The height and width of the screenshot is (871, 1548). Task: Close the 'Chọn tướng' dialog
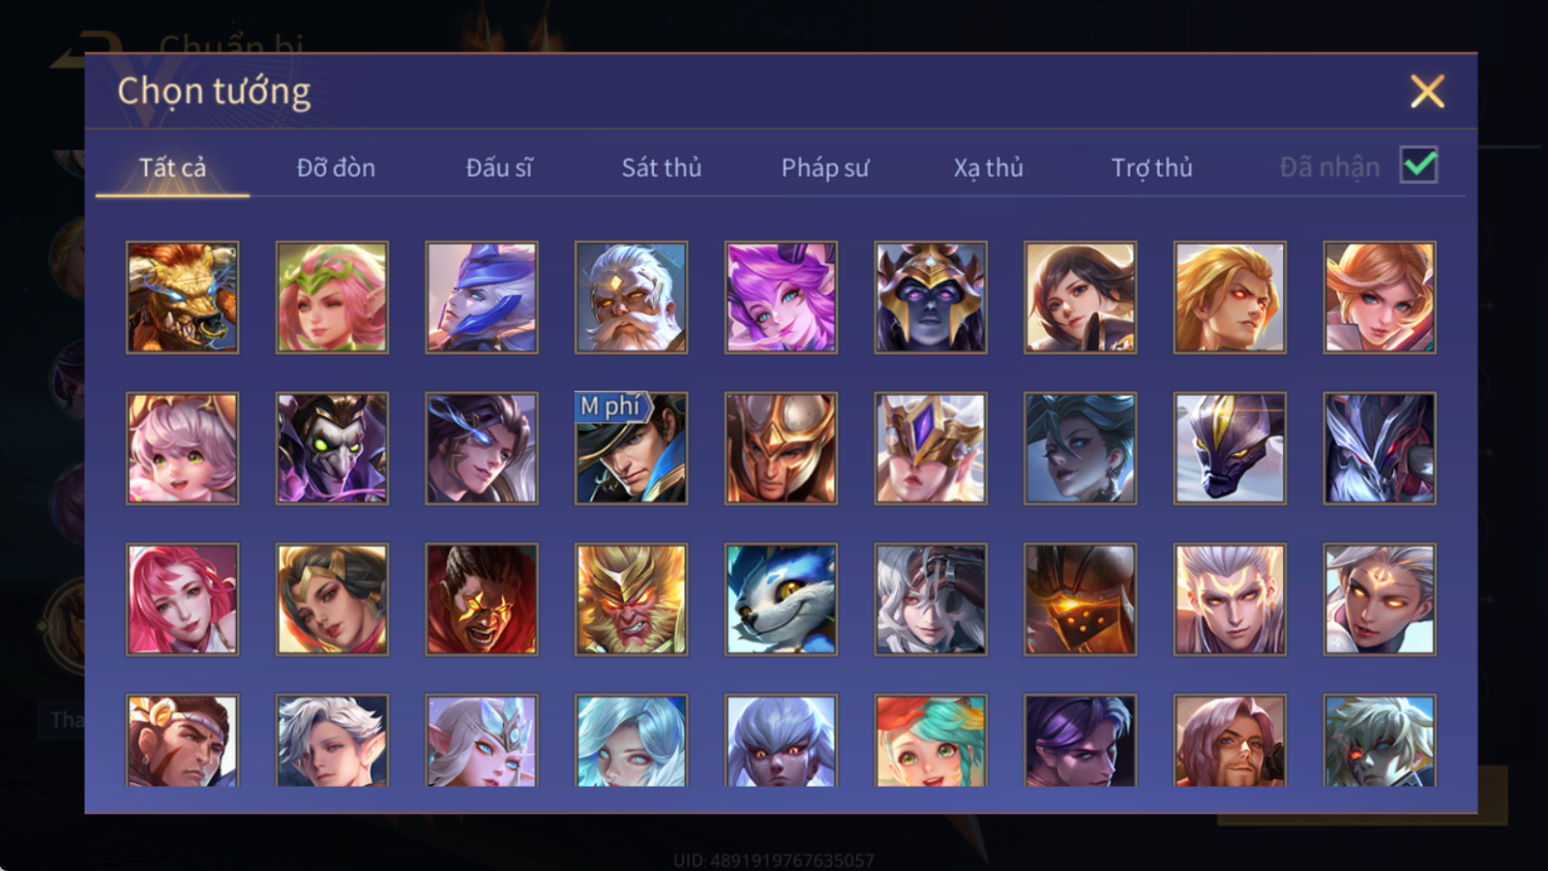1427,91
